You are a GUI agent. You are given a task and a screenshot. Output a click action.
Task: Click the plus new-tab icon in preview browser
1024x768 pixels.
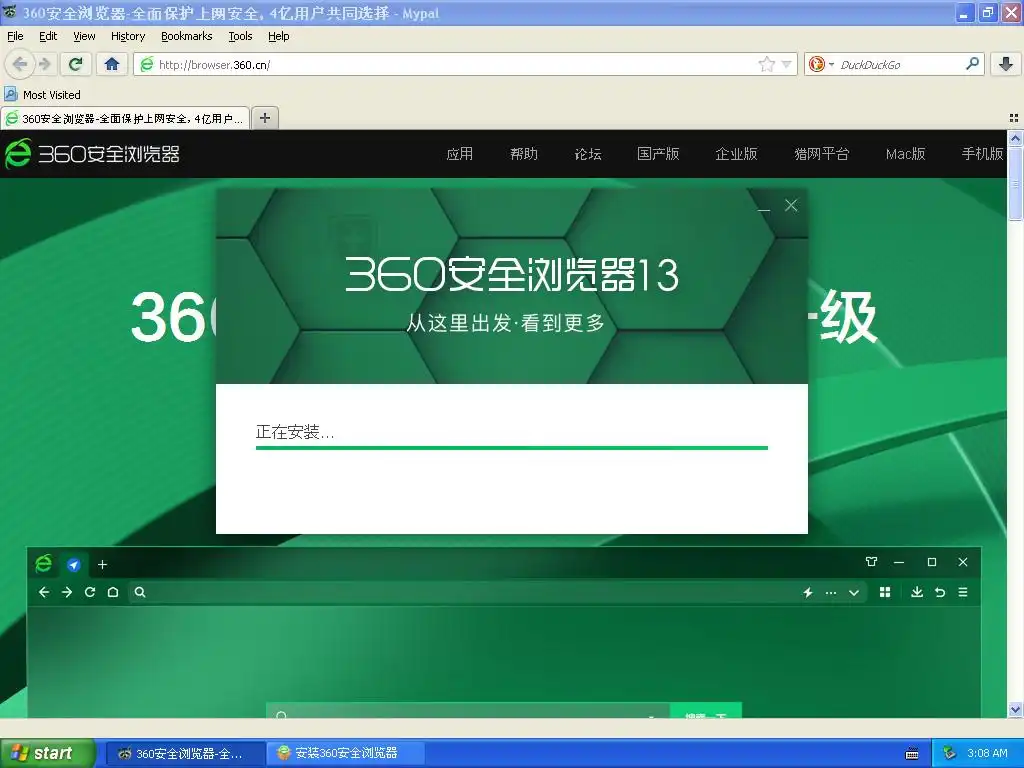tap(103, 565)
